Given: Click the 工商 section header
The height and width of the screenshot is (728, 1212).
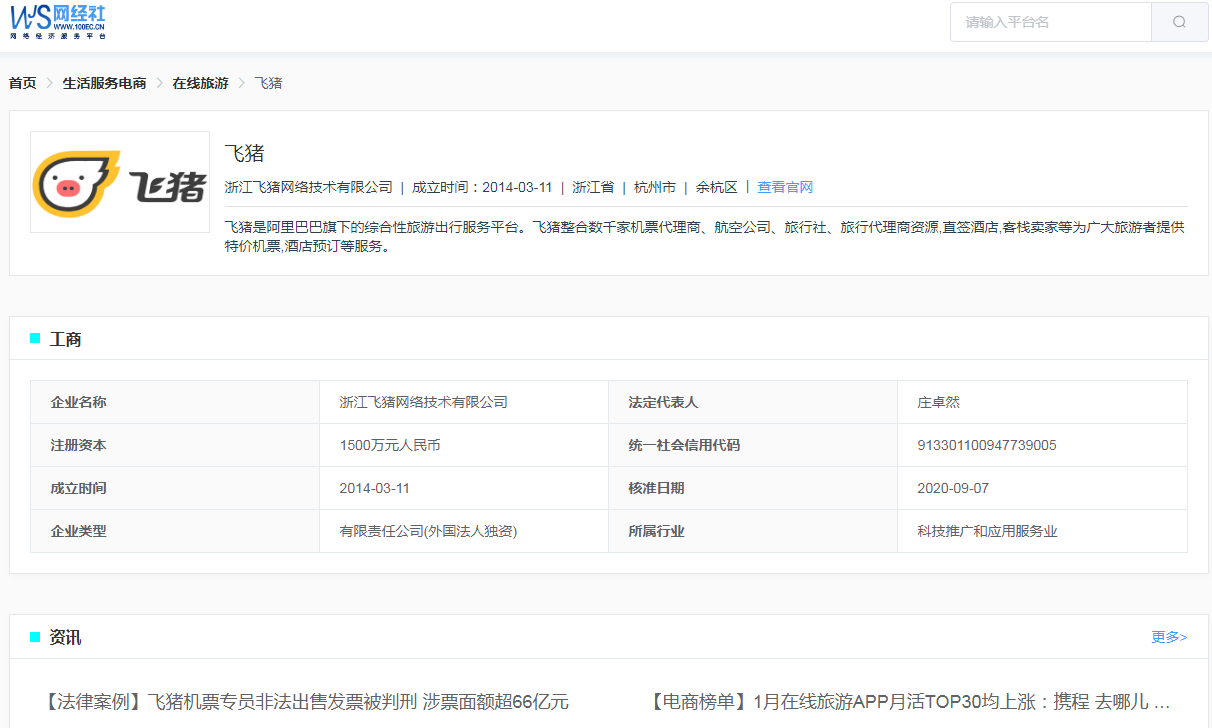Looking at the screenshot, I should [x=66, y=340].
